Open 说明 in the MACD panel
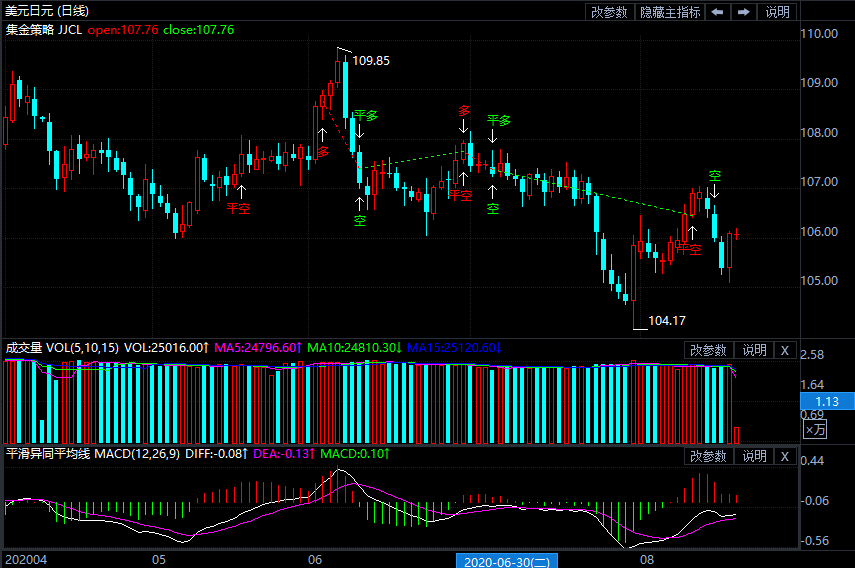This screenshot has width=855, height=568. tap(754, 456)
